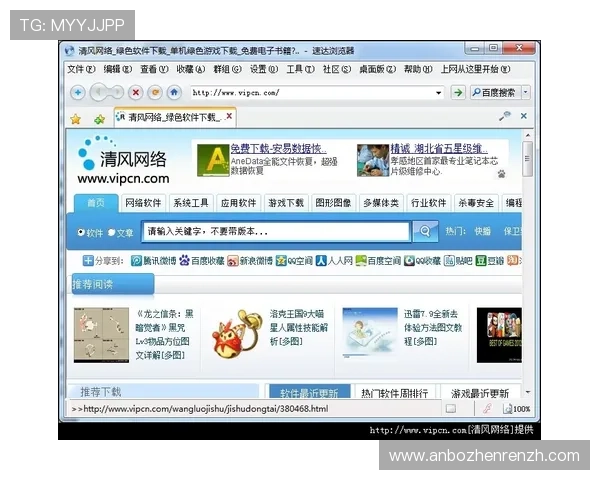Viewport: 600px width, 480px height.
Task: Share to 腾讯微博 icon
Action: pos(136,261)
